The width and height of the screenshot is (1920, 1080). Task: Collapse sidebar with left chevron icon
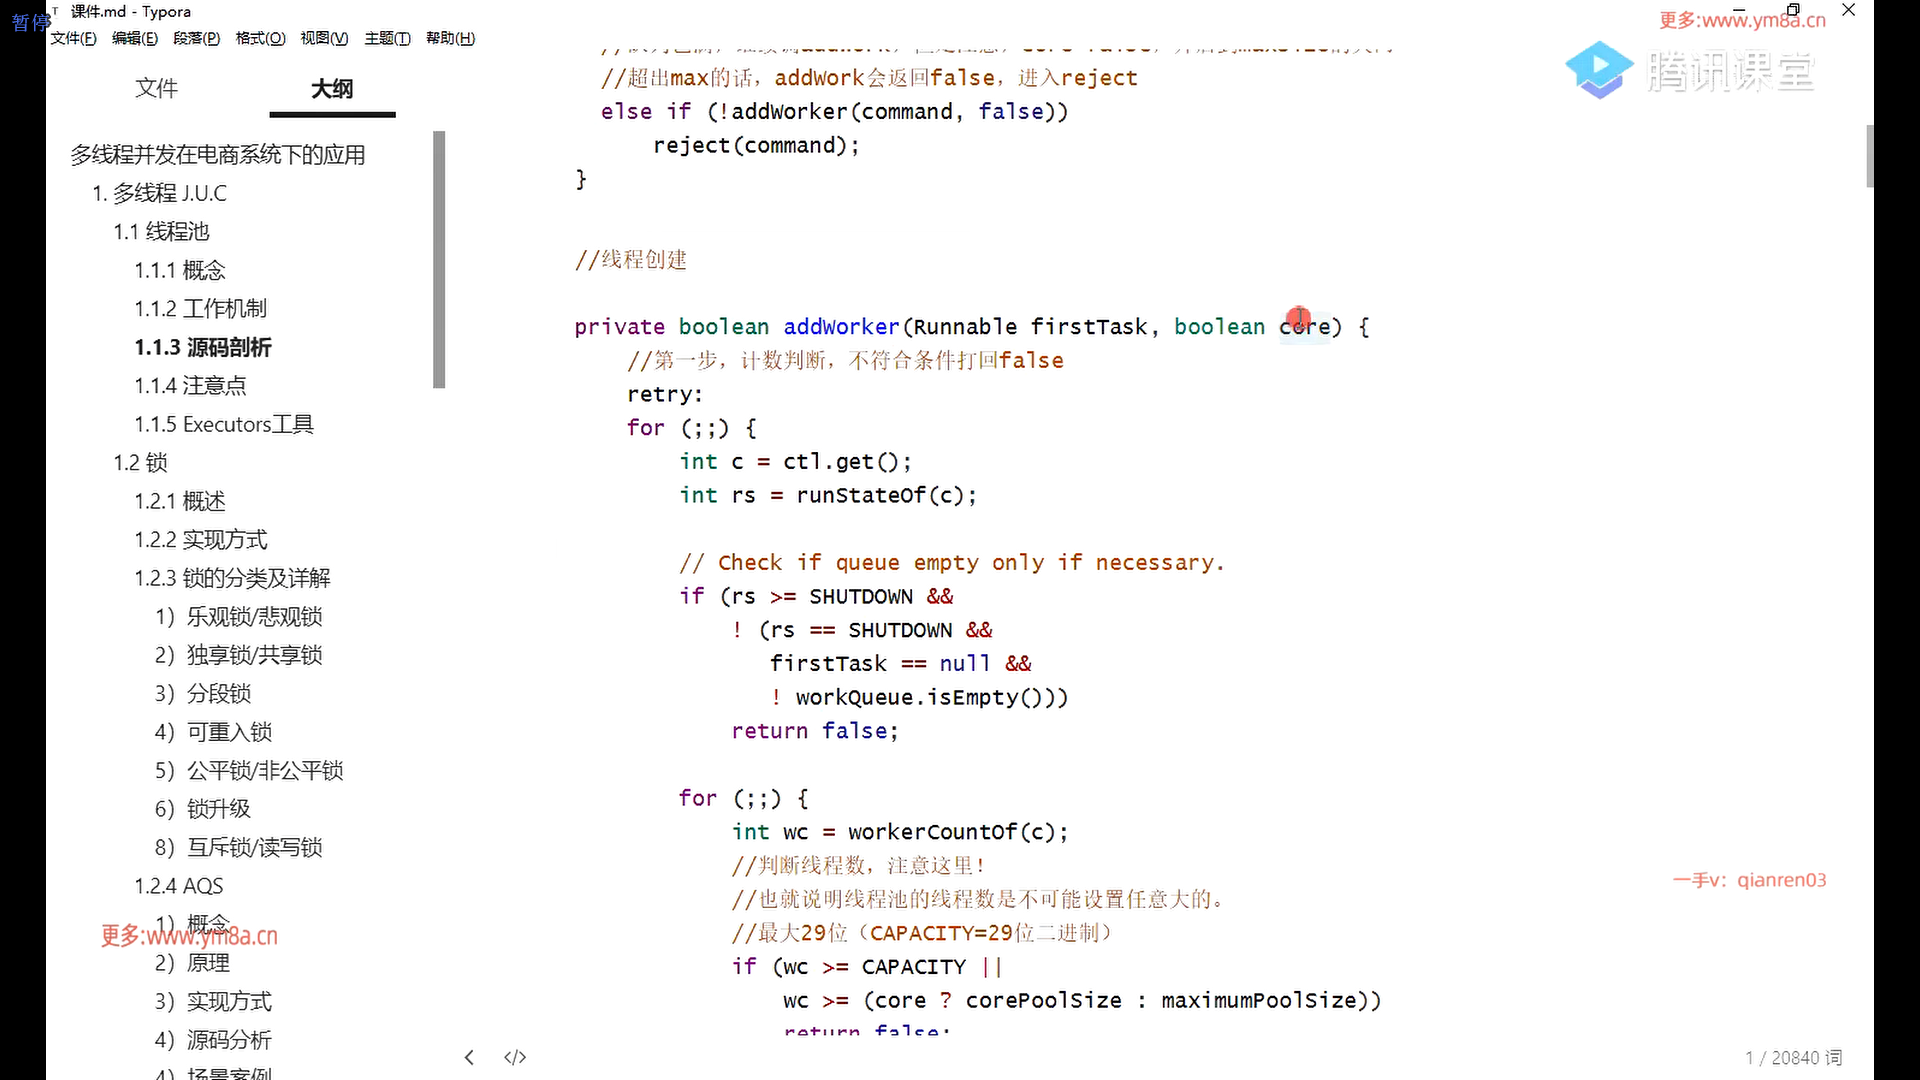[469, 1057]
